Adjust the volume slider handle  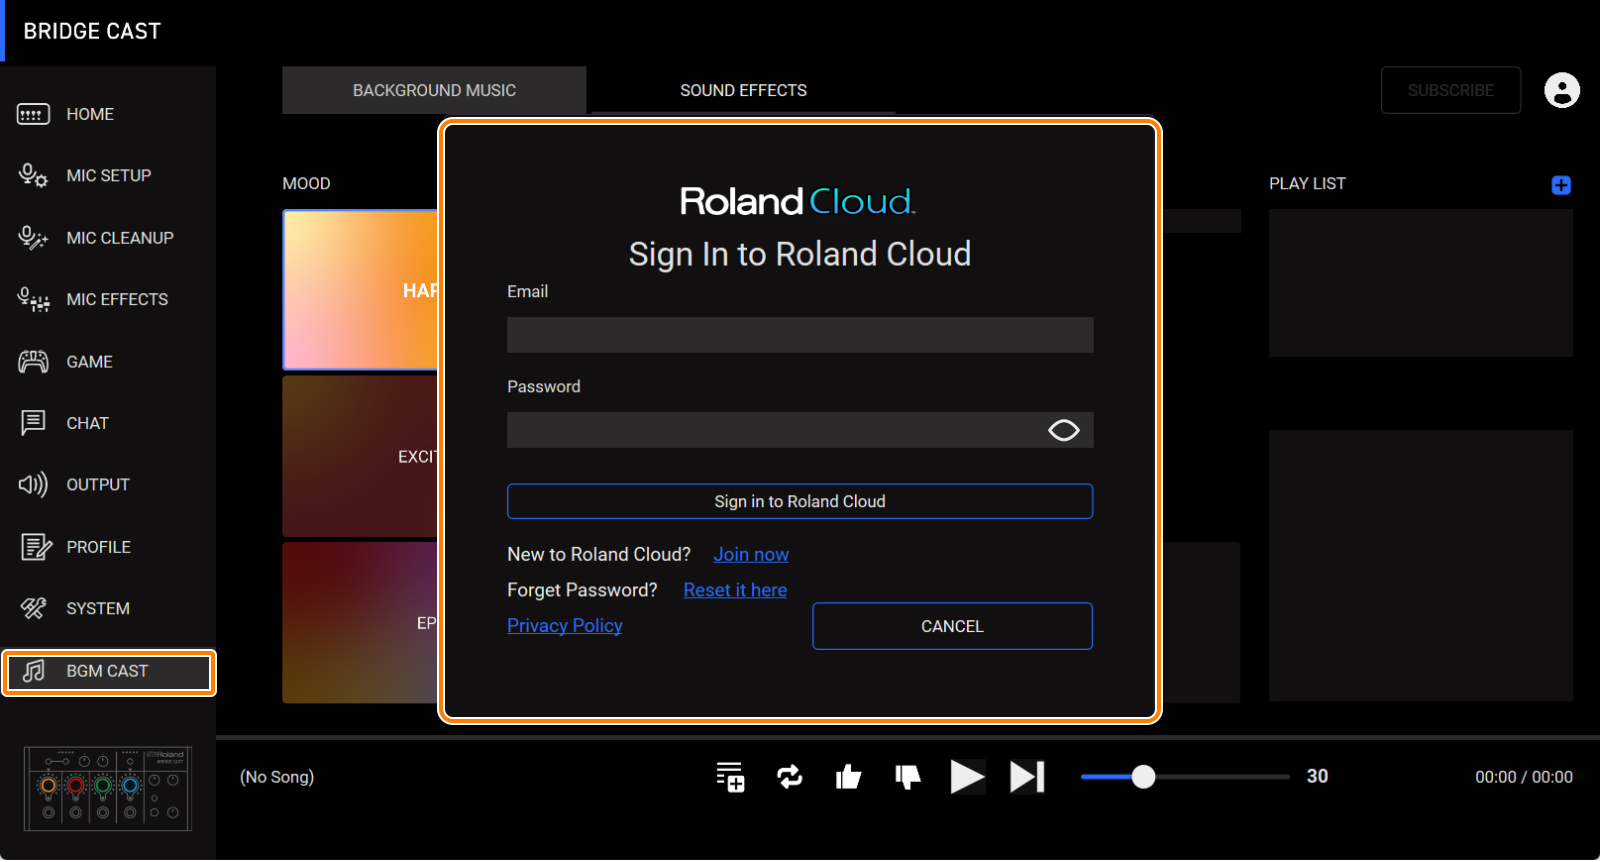click(x=1143, y=777)
